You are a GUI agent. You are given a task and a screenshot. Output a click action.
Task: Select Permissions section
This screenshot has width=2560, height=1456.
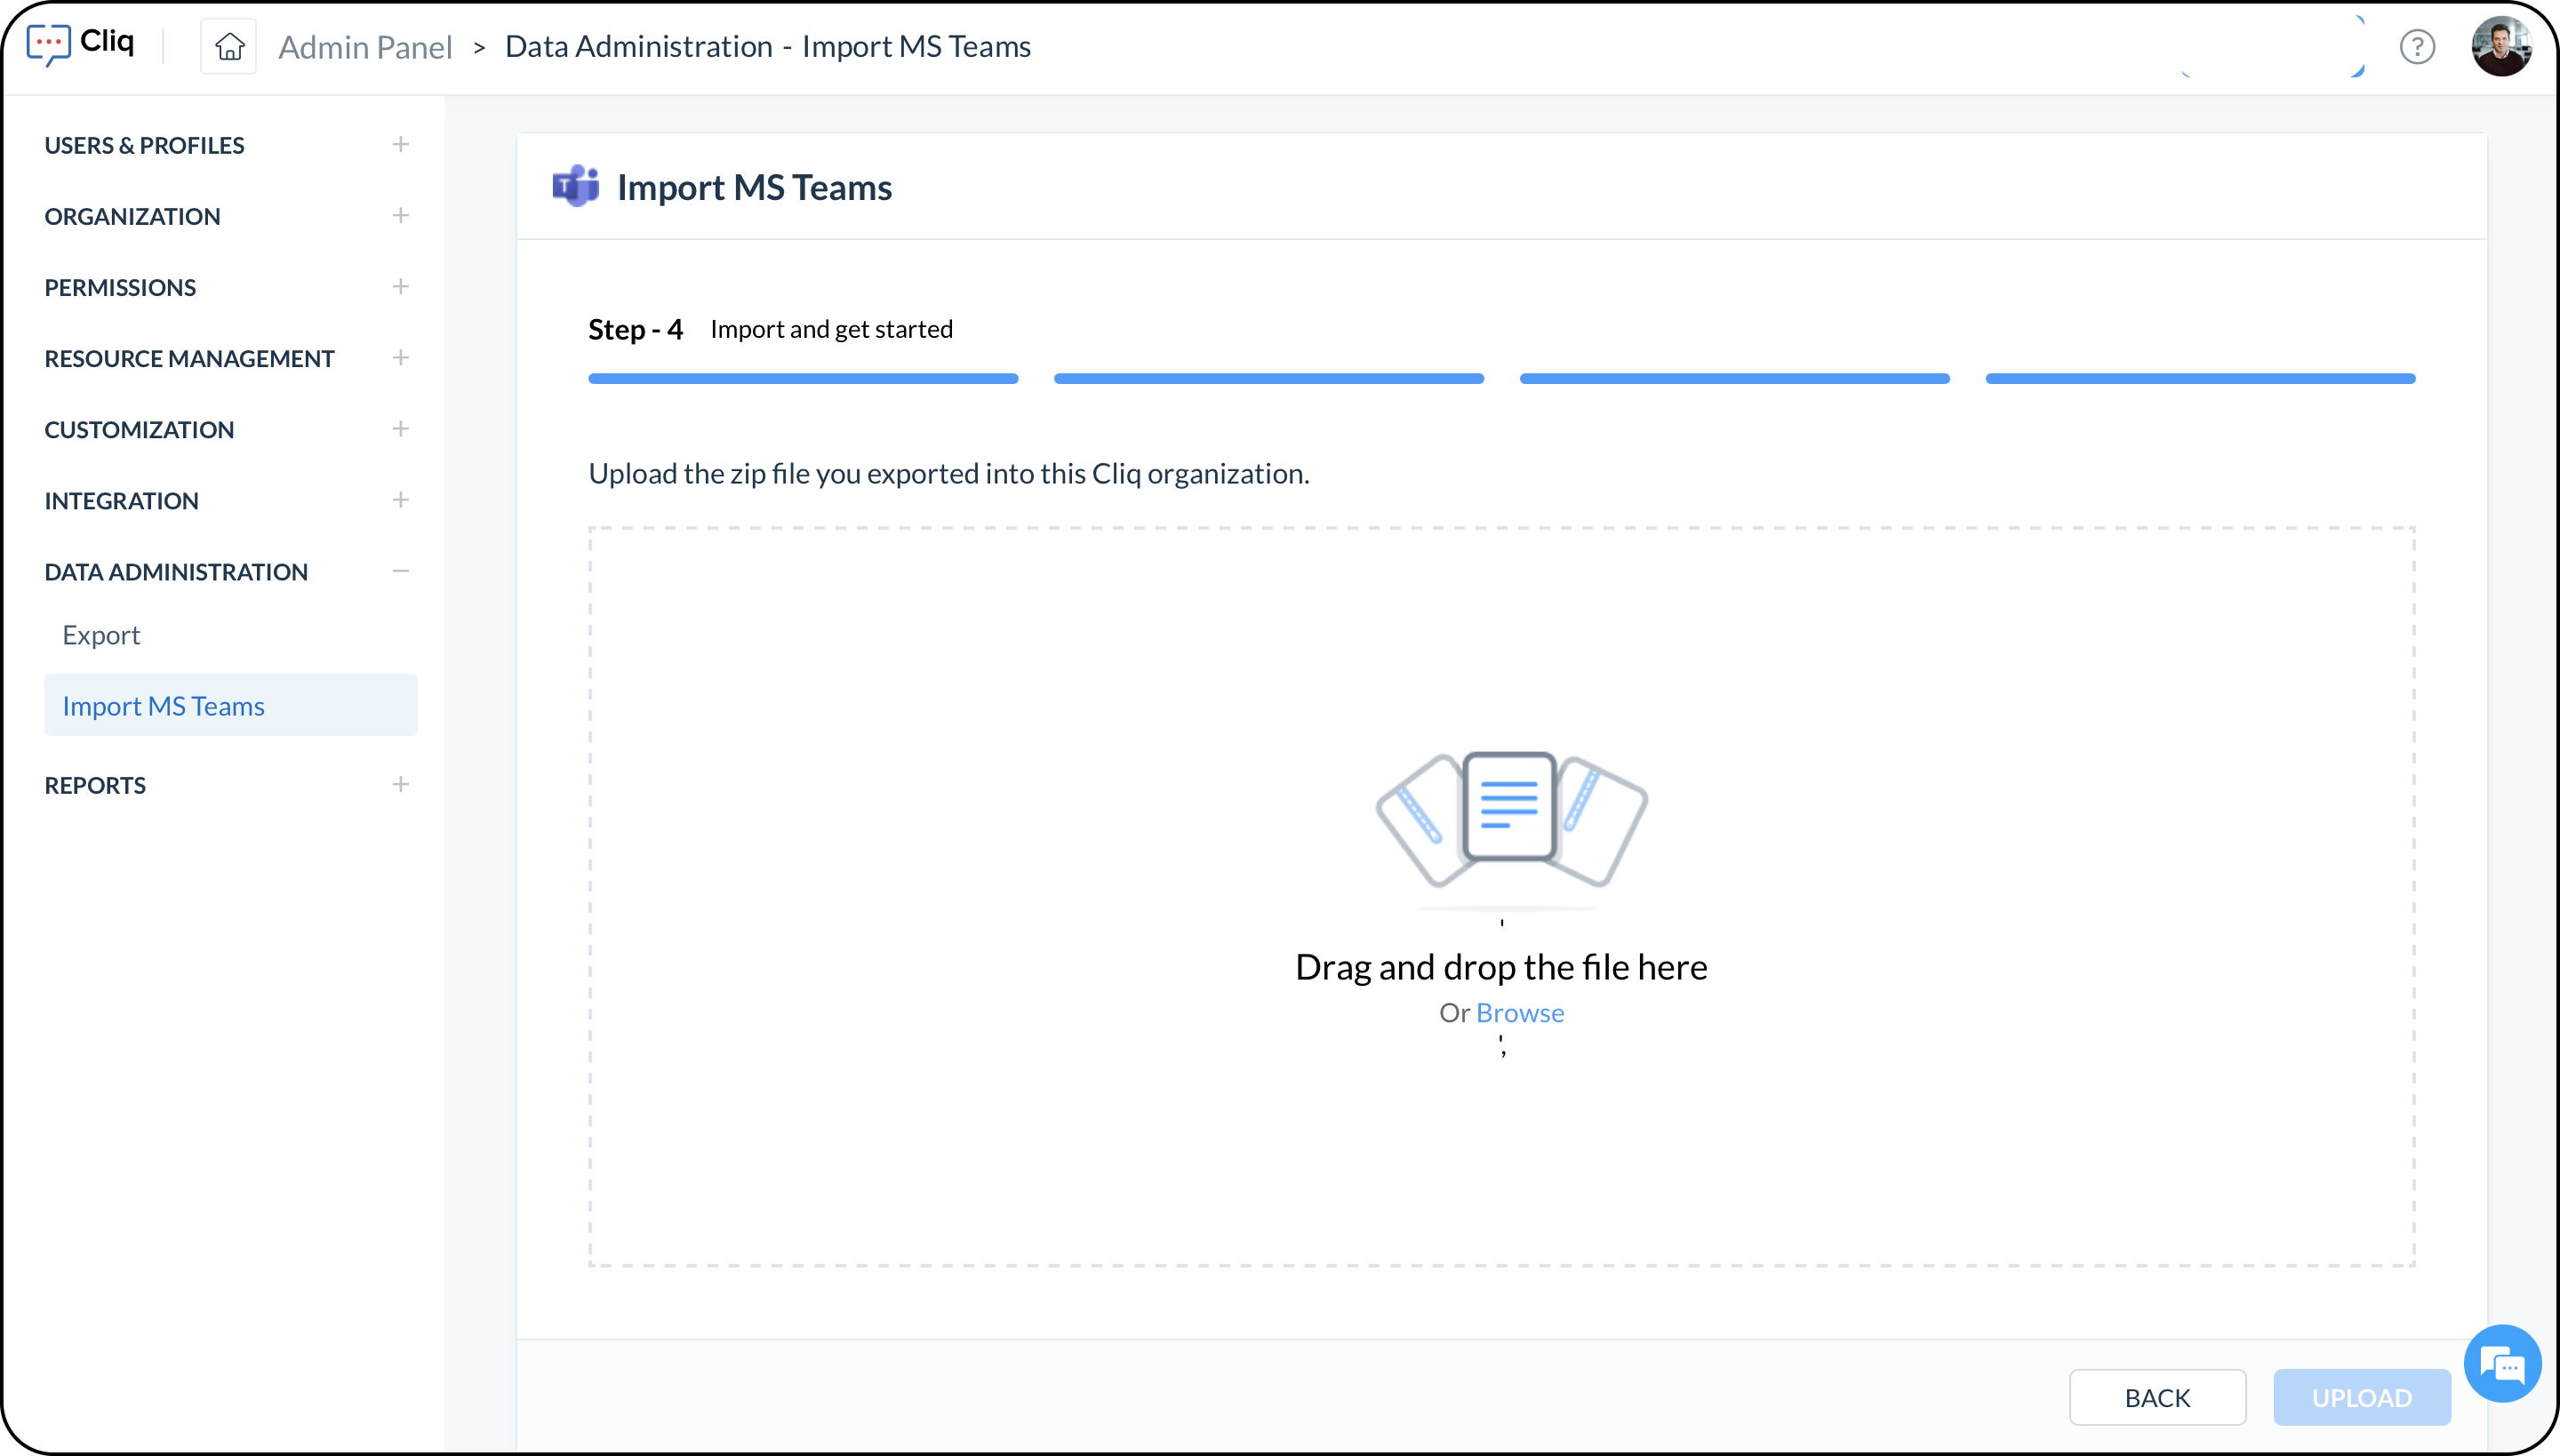(x=120, y=287)
